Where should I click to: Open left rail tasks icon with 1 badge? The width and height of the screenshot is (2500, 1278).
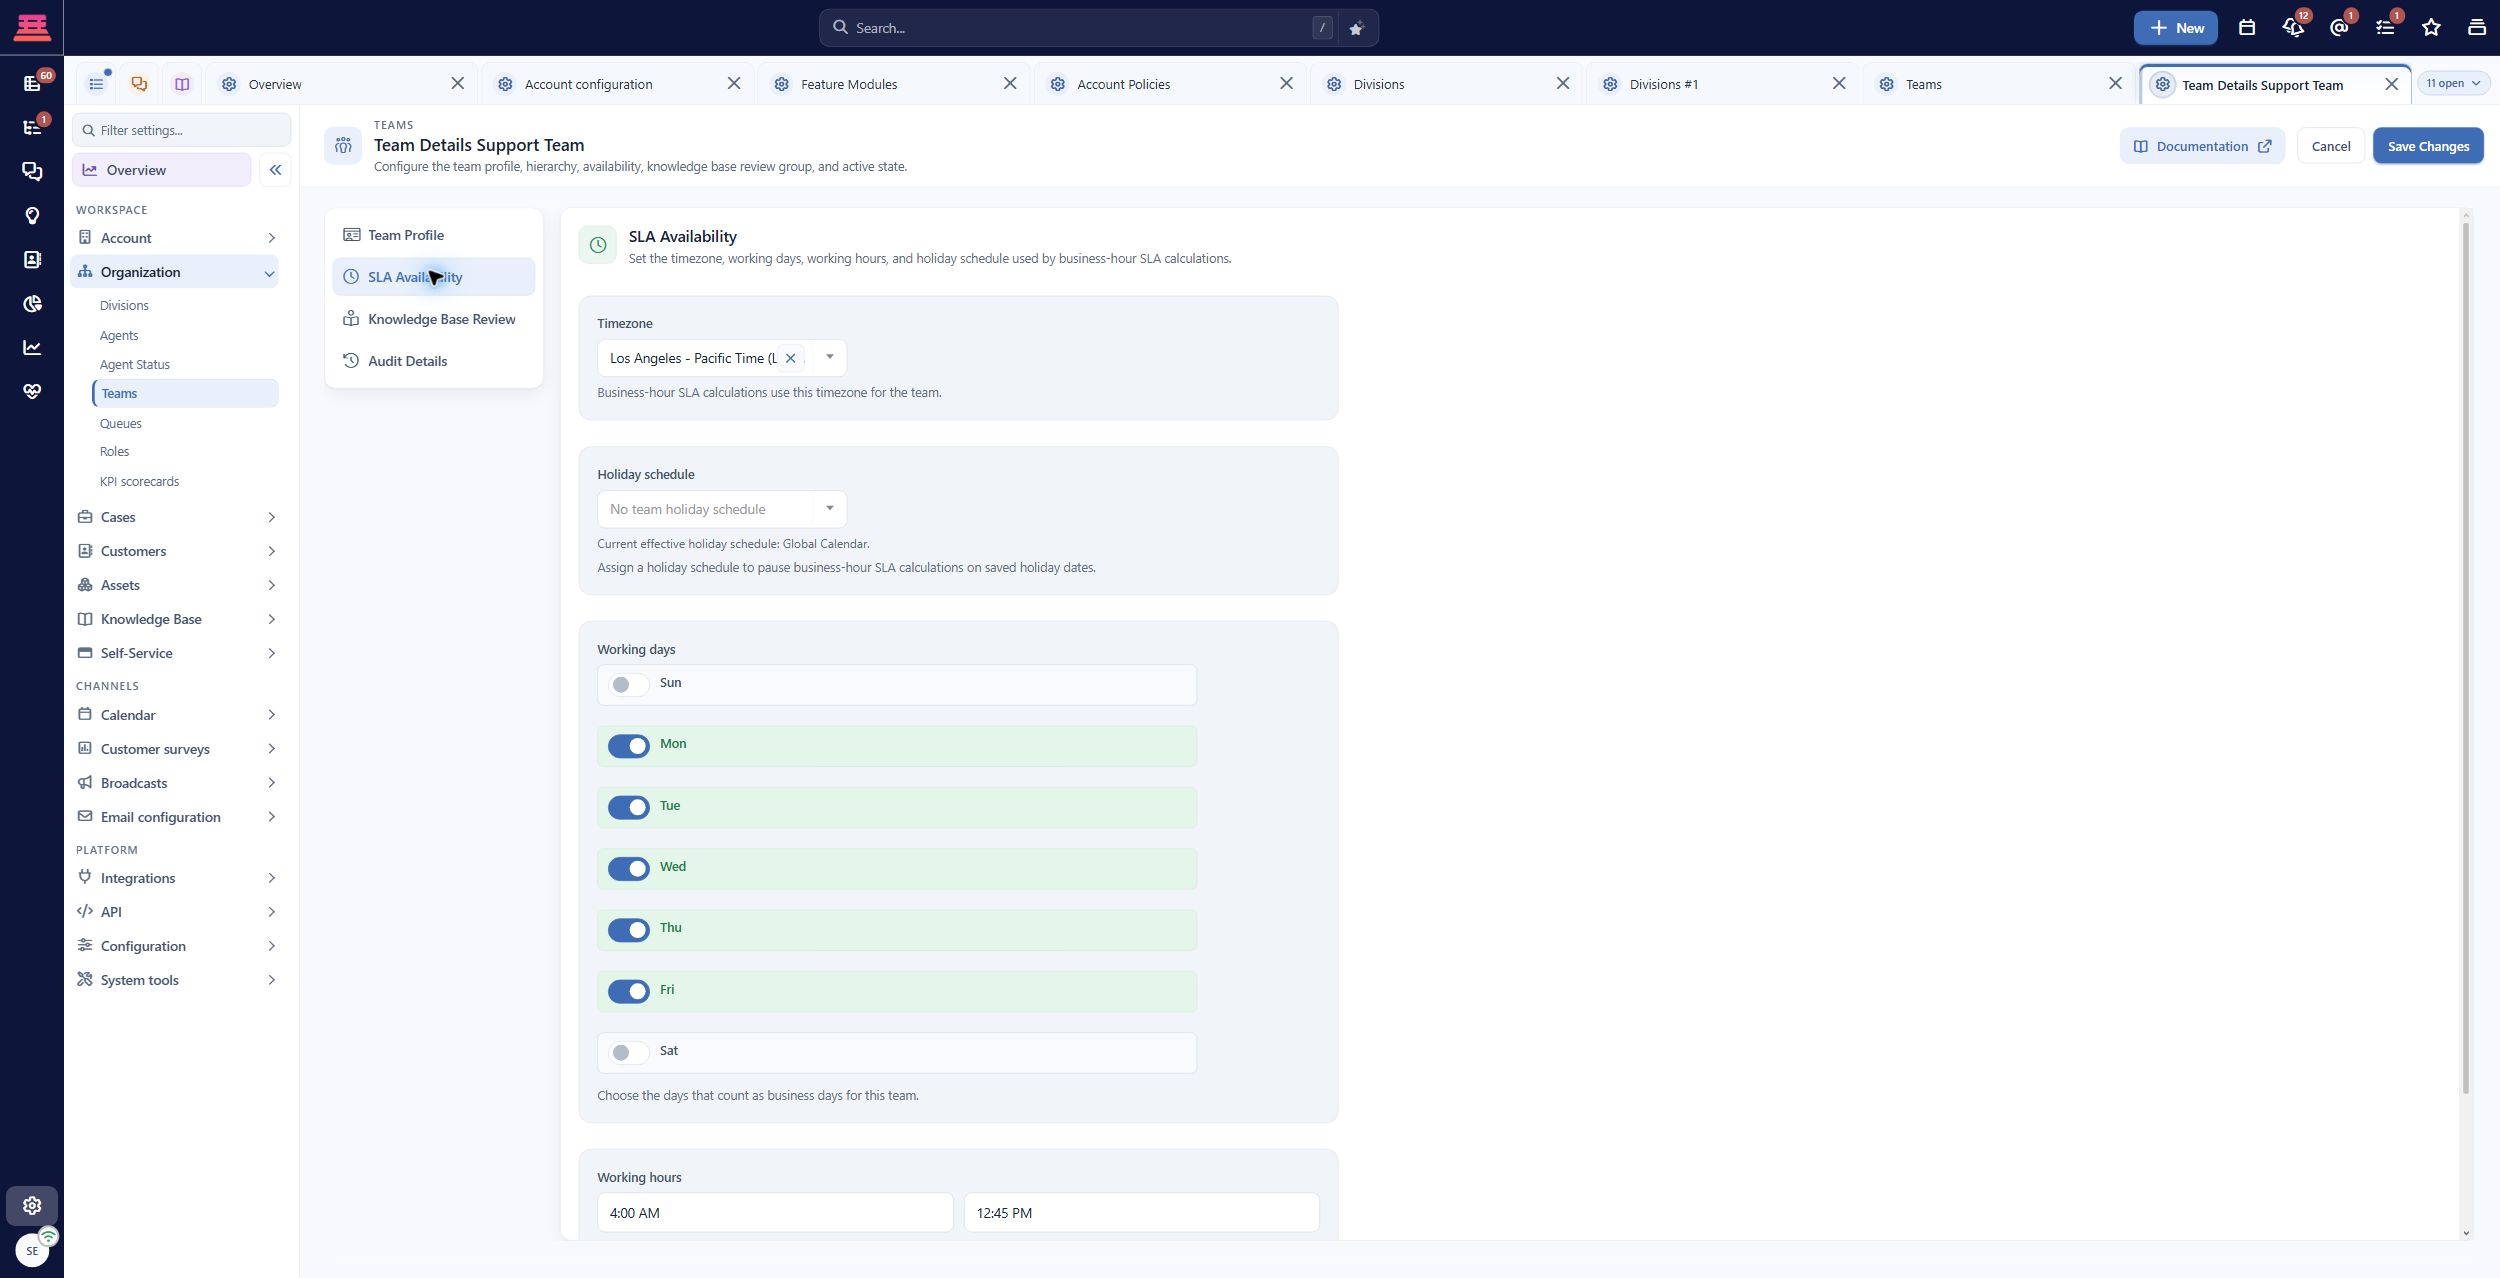pyautogui.click(x=32, y=127)
